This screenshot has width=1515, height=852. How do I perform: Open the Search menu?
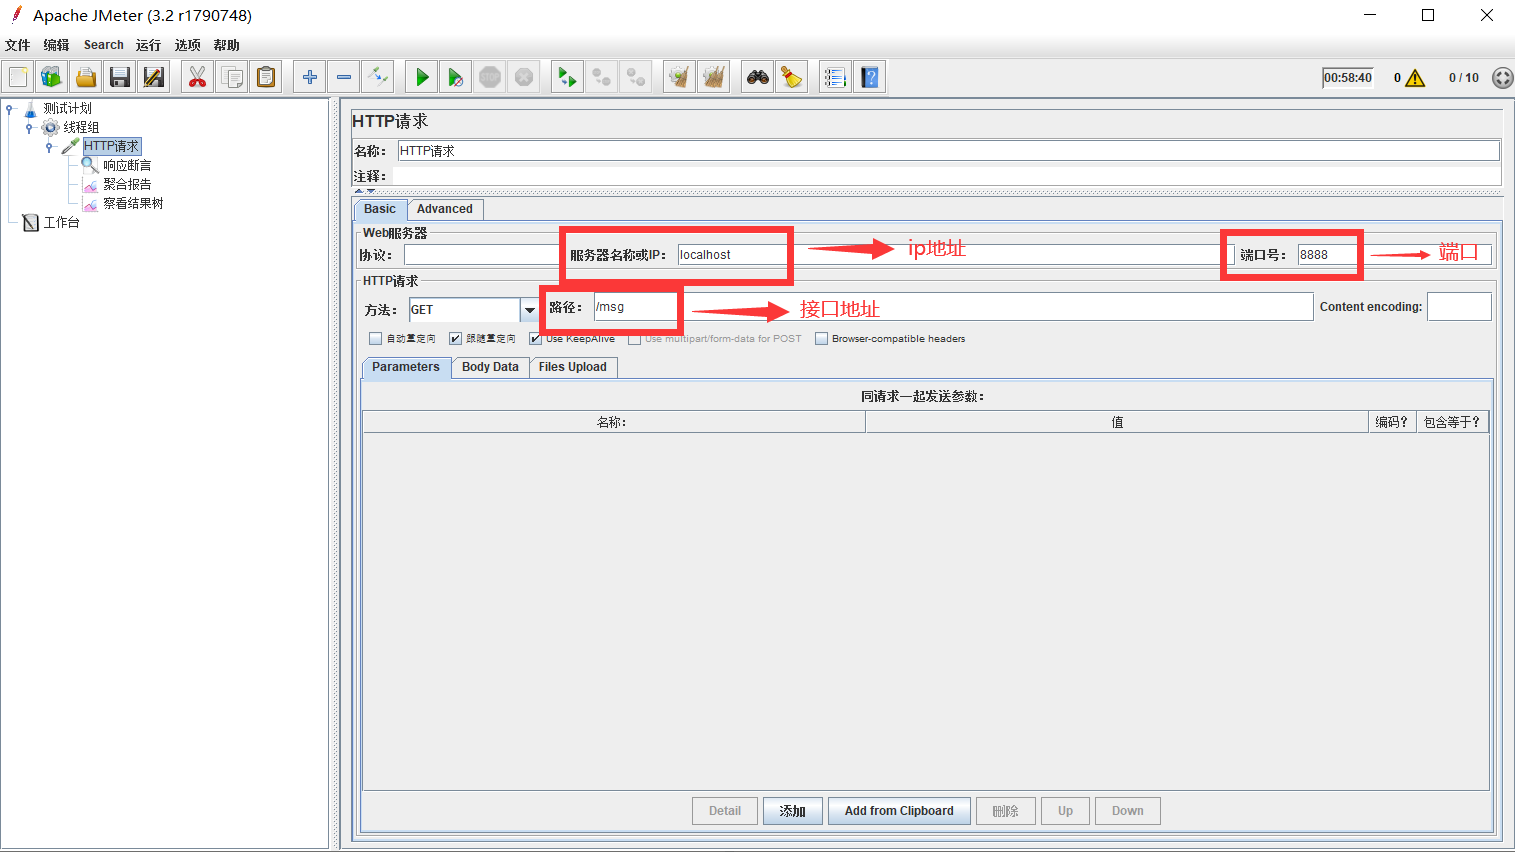[x=104, y=45]
